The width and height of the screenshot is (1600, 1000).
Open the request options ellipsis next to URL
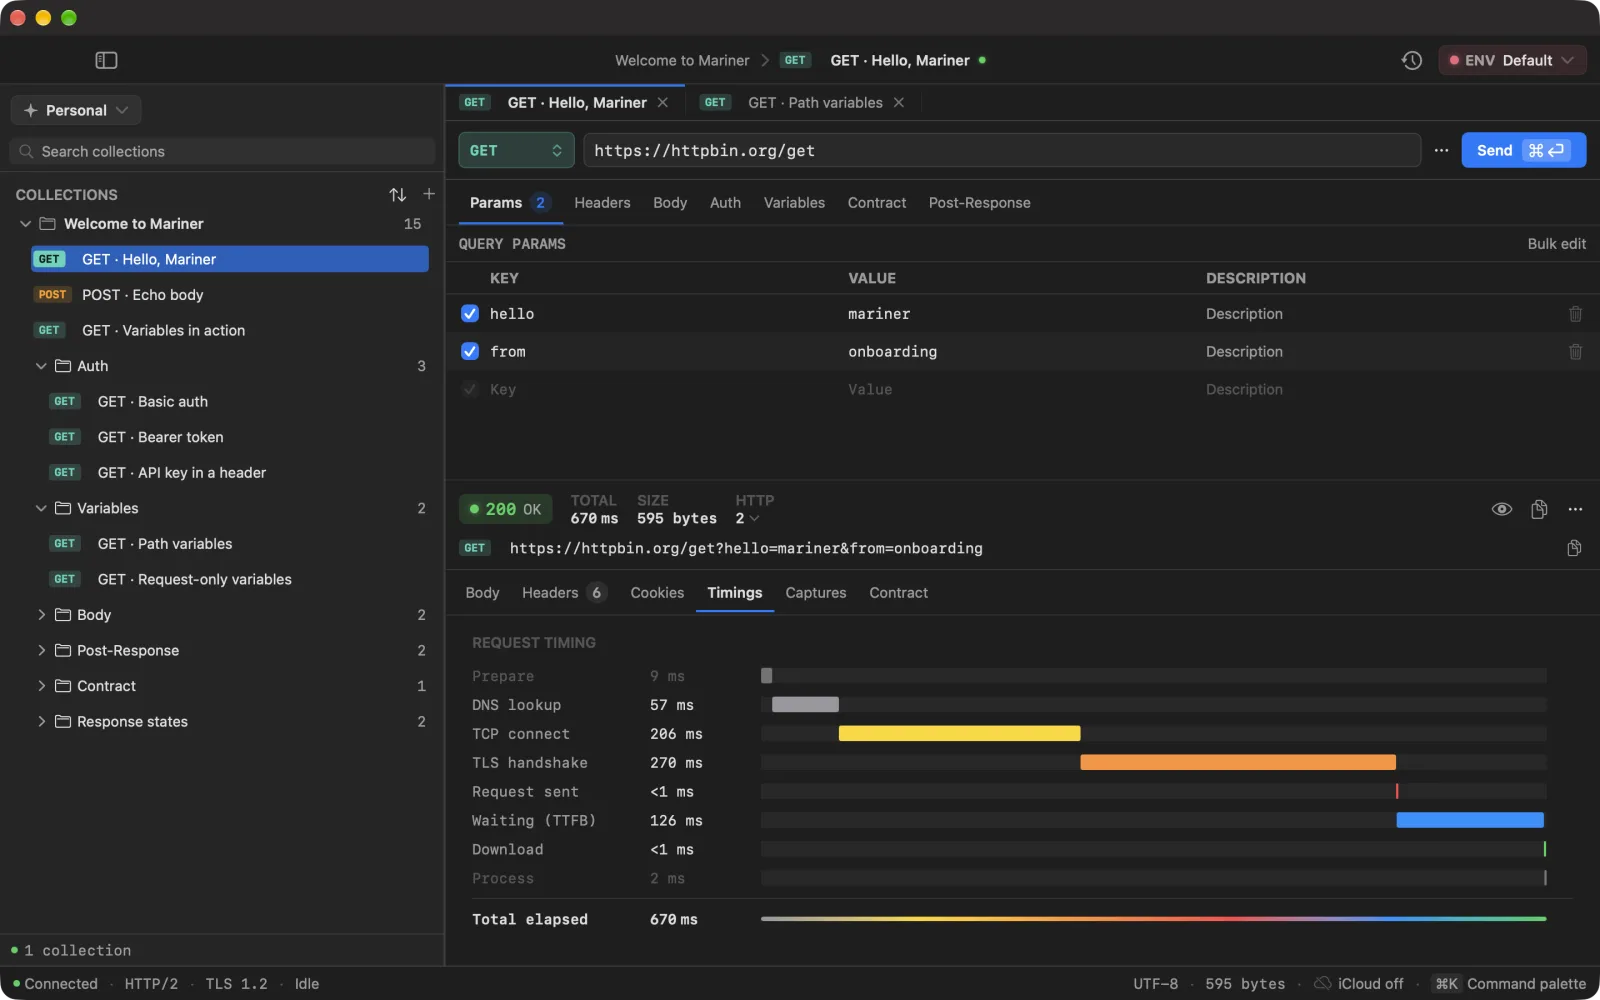(x=1441, y=150)
